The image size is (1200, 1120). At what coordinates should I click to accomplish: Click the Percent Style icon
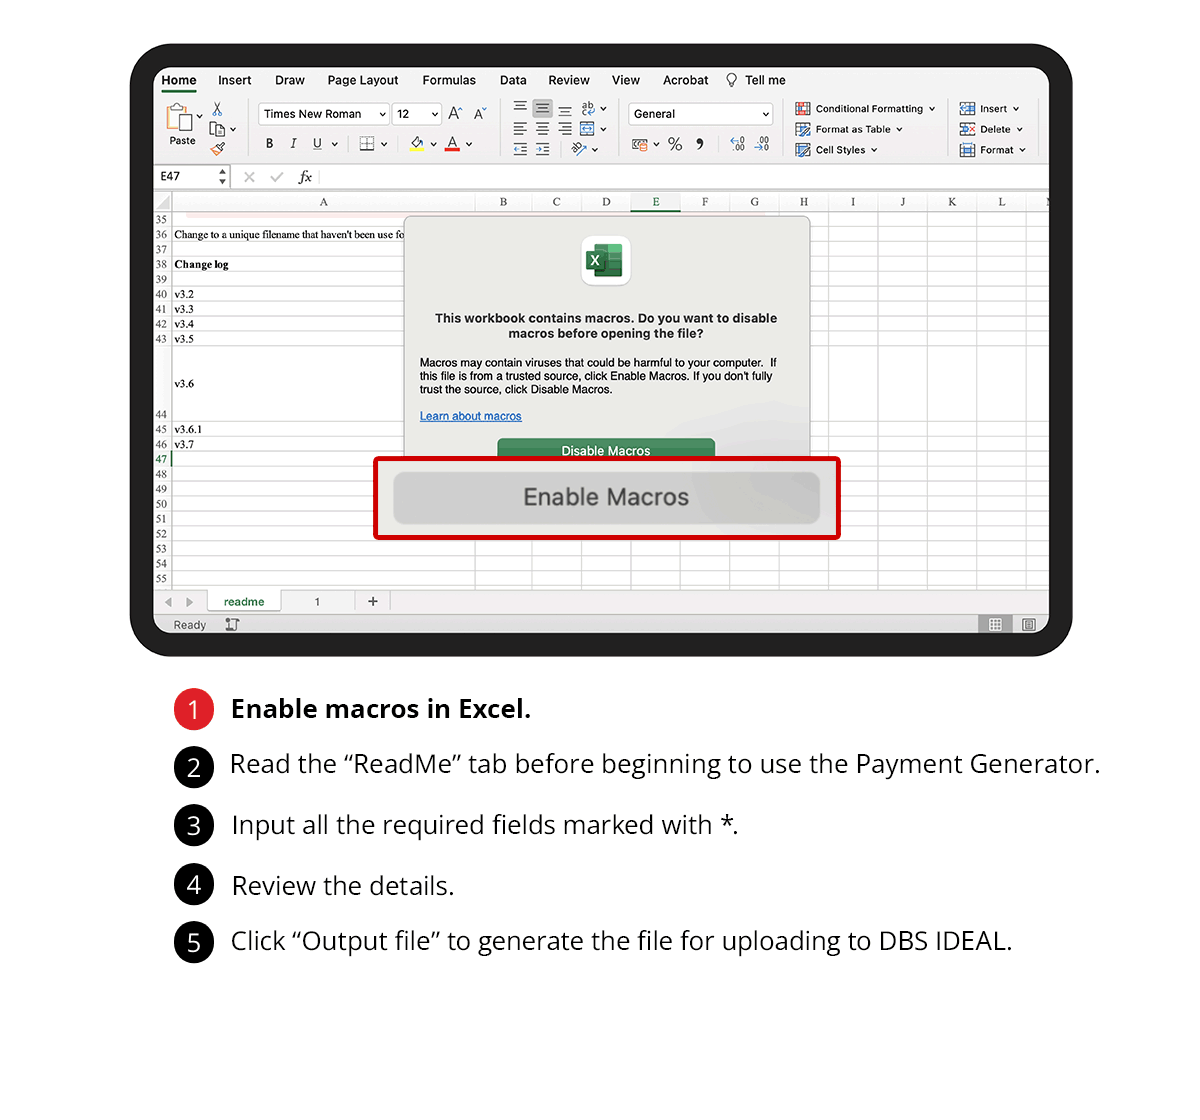(x=675, y=144)
